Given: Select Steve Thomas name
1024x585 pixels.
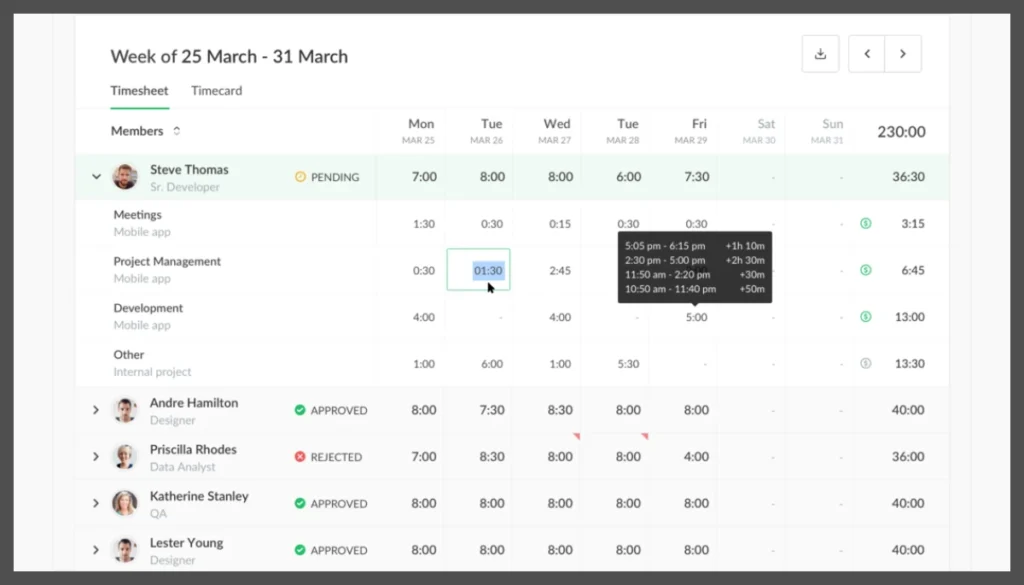Looking at the screenshot, I should coord(189,169).
